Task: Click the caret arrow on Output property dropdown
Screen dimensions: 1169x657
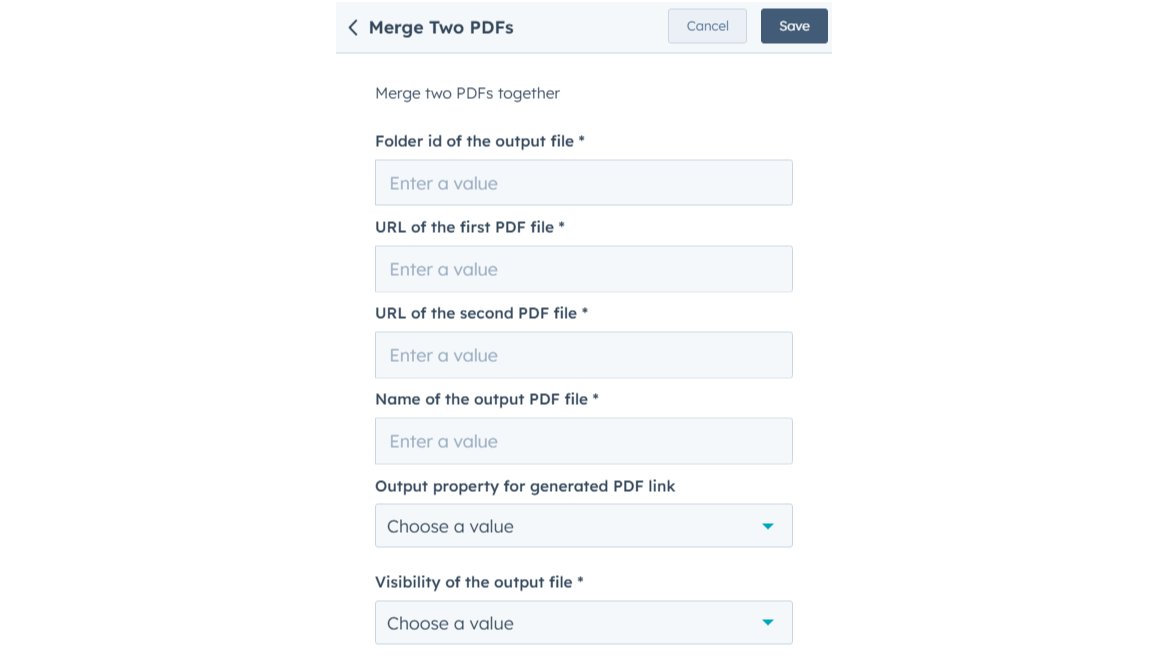Action: click(767, 526)
